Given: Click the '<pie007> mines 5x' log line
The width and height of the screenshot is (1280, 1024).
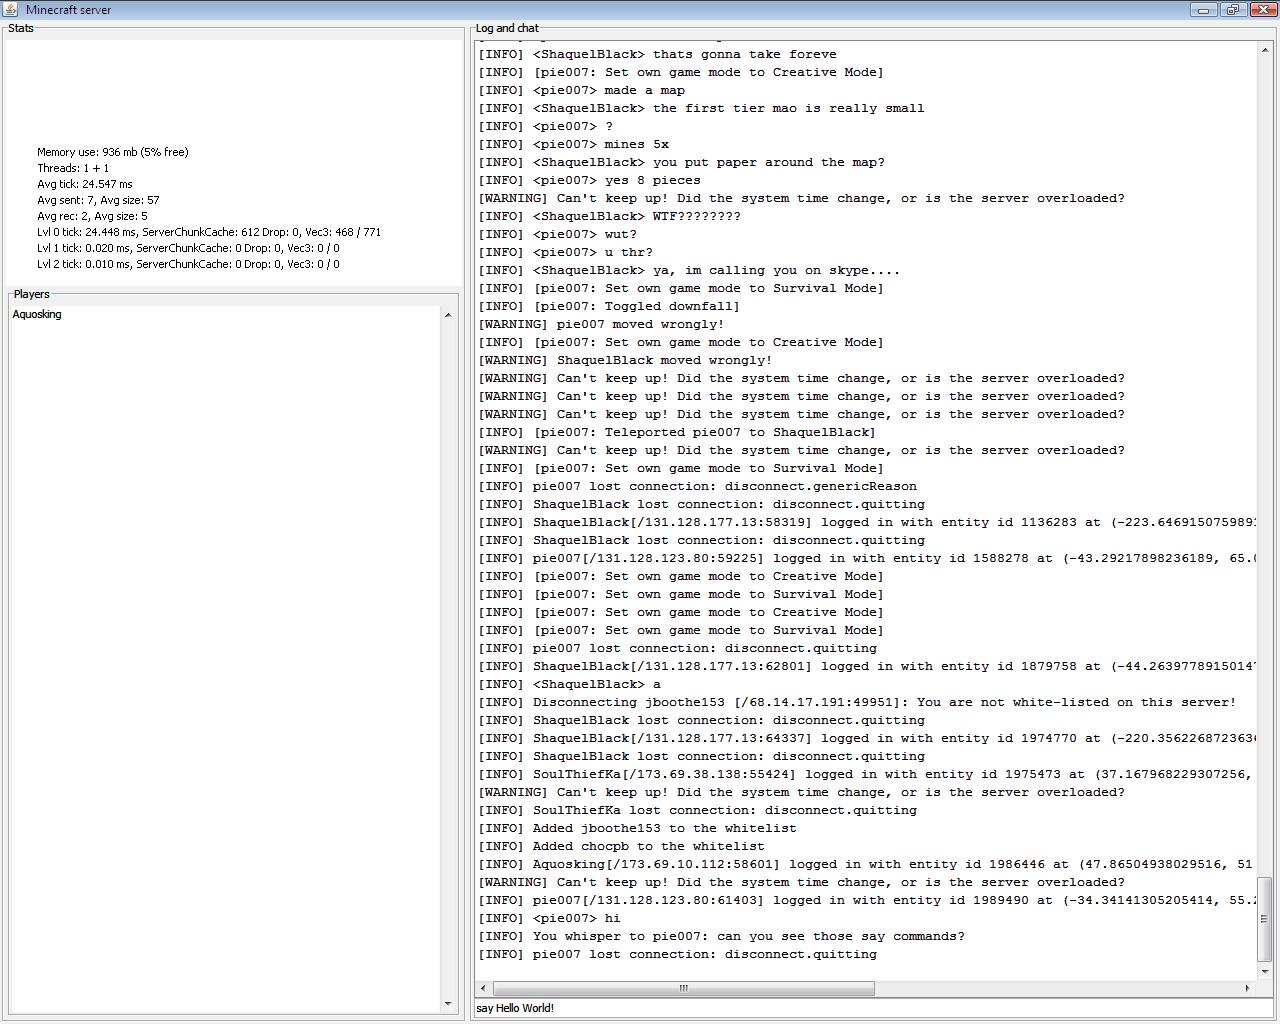Looking at the screenshot, I should (574, 144).
